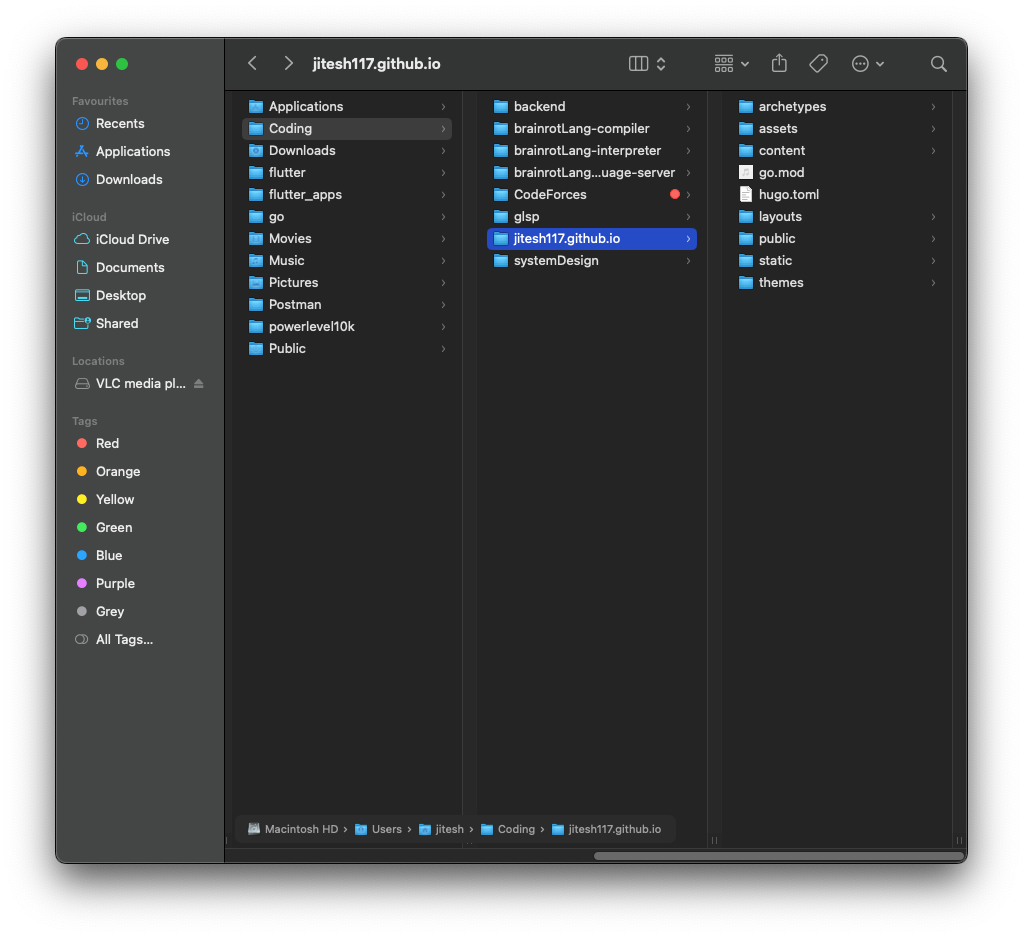This screenshot has height=937, width=1023.
Task: Navigate back using the back arrow
Action: [x=251, y=63]
